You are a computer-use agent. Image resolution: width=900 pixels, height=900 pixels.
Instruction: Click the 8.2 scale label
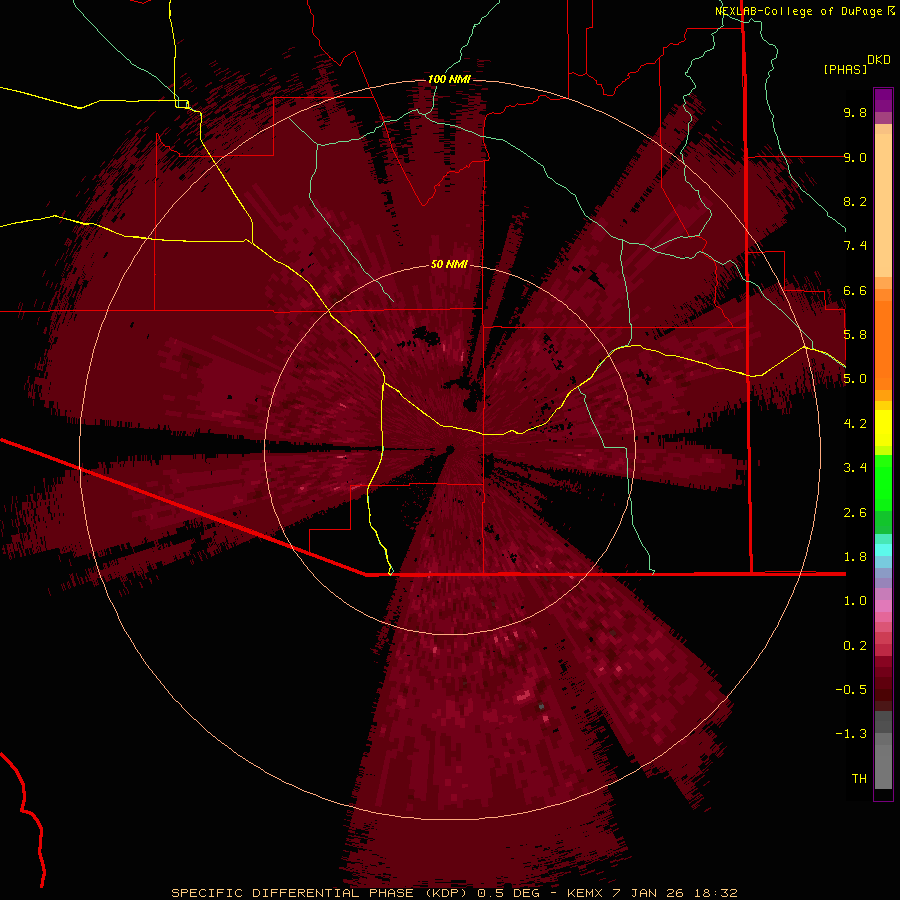(855, 201)
